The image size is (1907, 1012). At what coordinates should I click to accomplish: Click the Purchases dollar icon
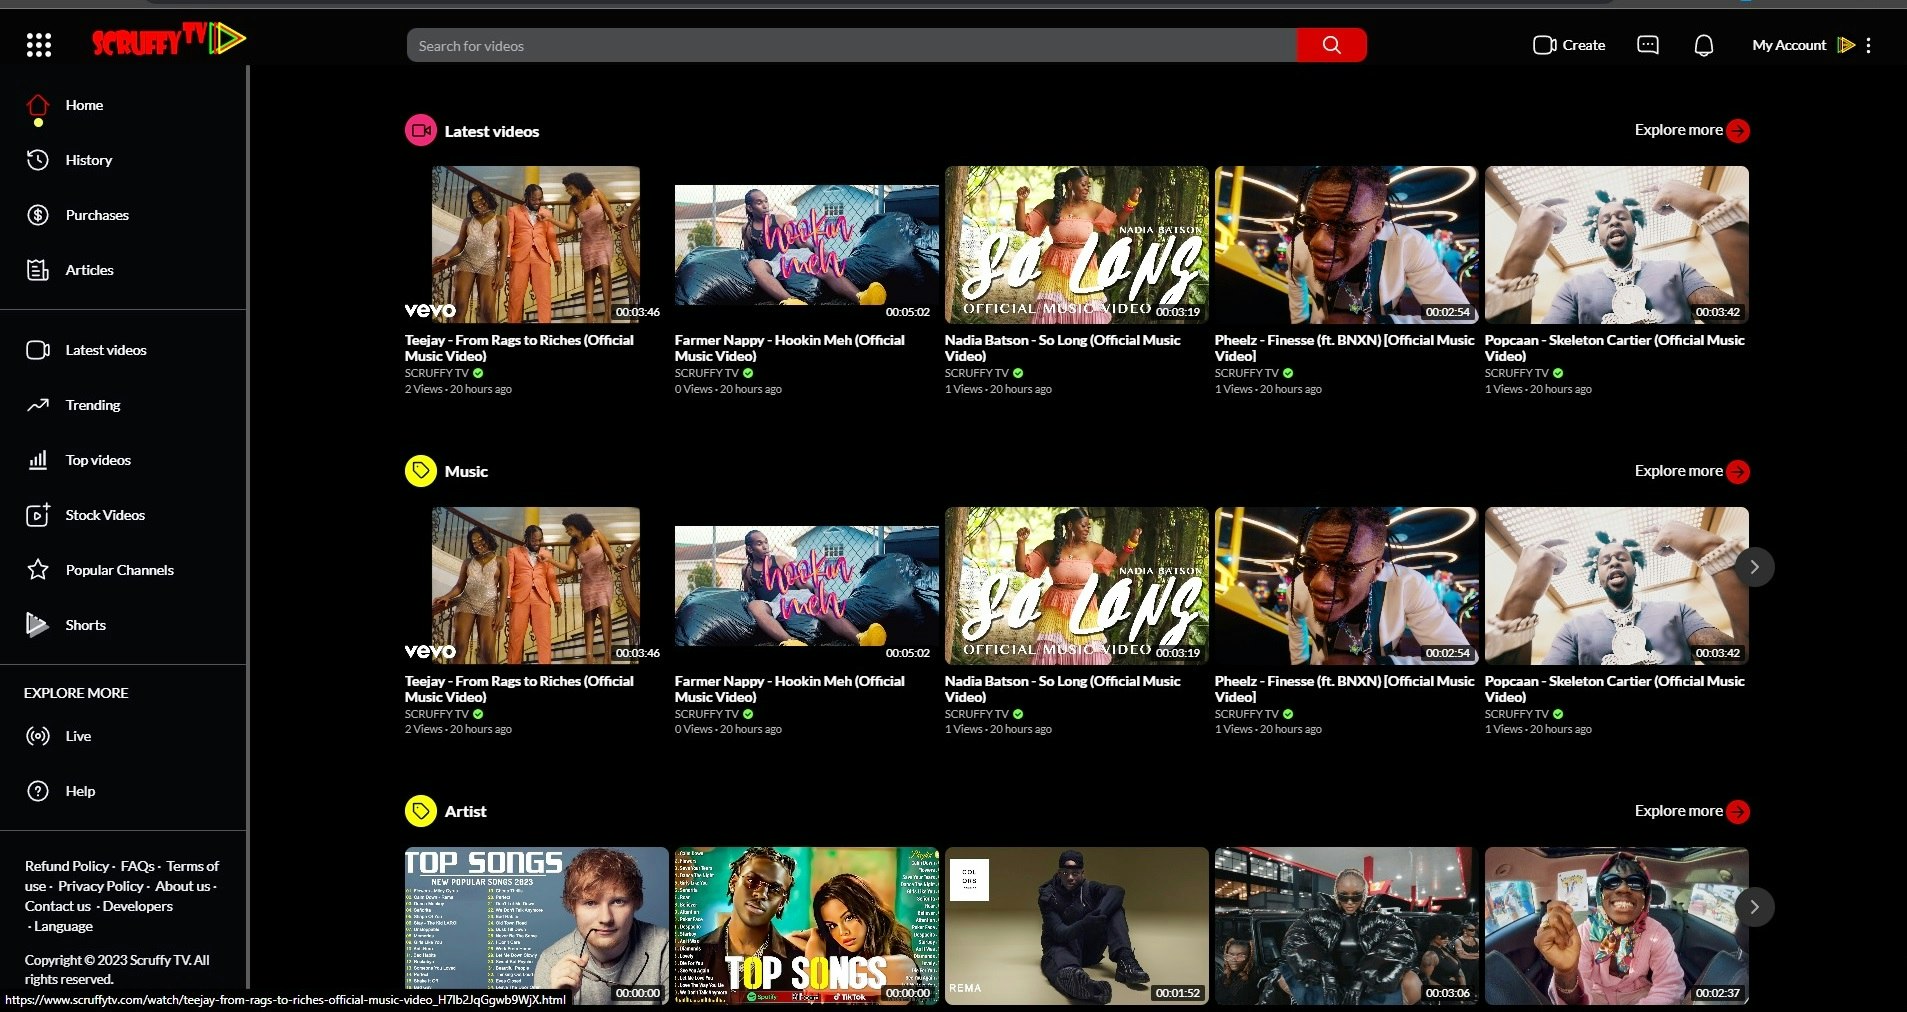[38, 215]
